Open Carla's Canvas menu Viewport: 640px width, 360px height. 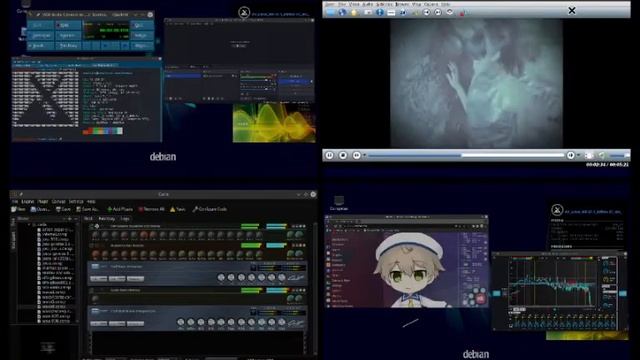click(58, 201)
